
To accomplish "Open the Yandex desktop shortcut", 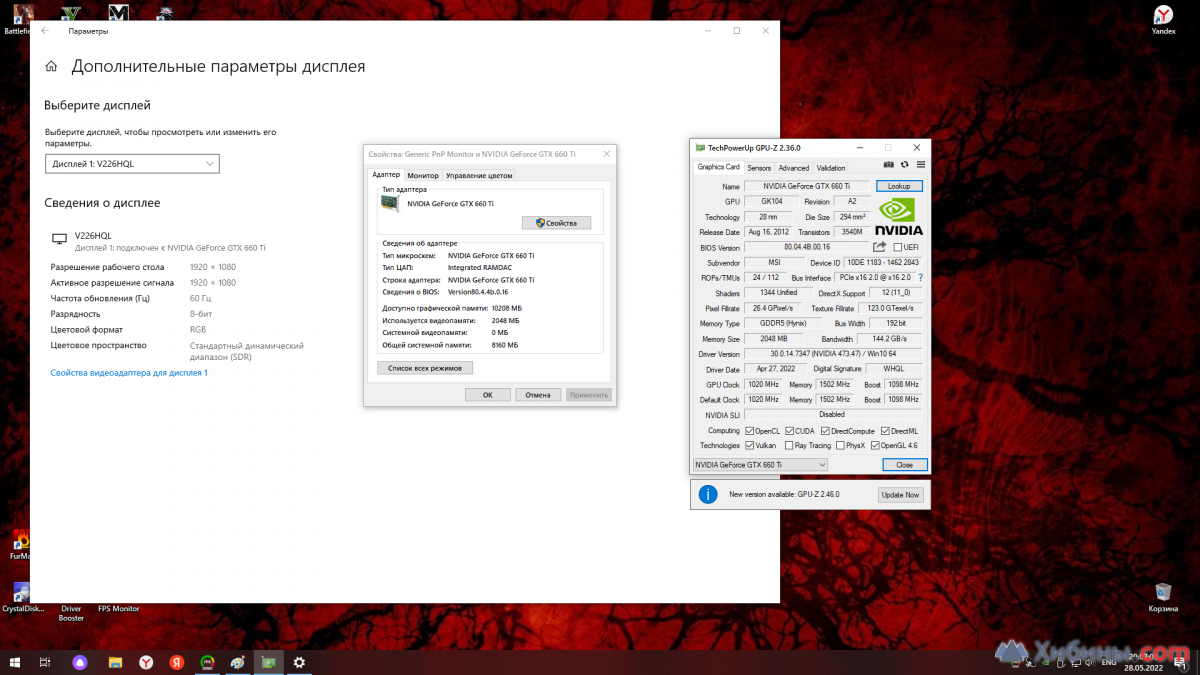I will point(1163,20).
